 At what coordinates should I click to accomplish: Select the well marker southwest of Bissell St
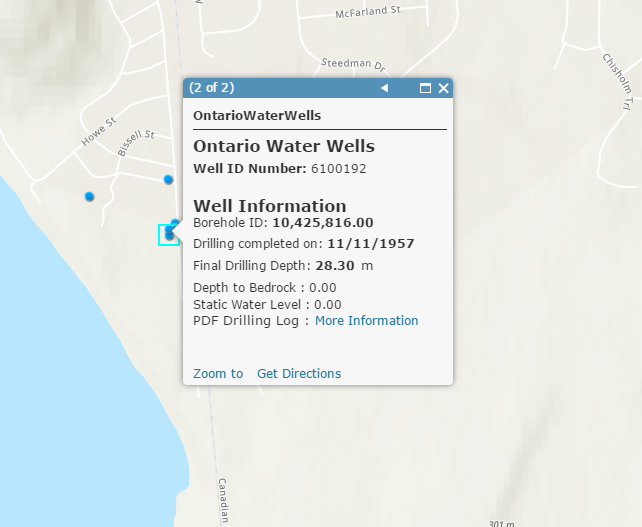coord(89,197)
